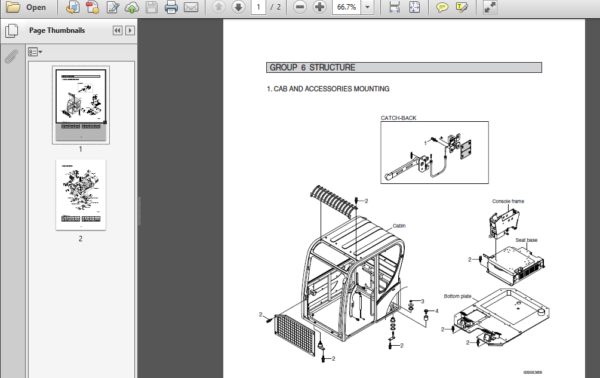Toggle read mode with expand arrows icon
The width and height of the screenshot is (600, 378).
pos(489,7)
